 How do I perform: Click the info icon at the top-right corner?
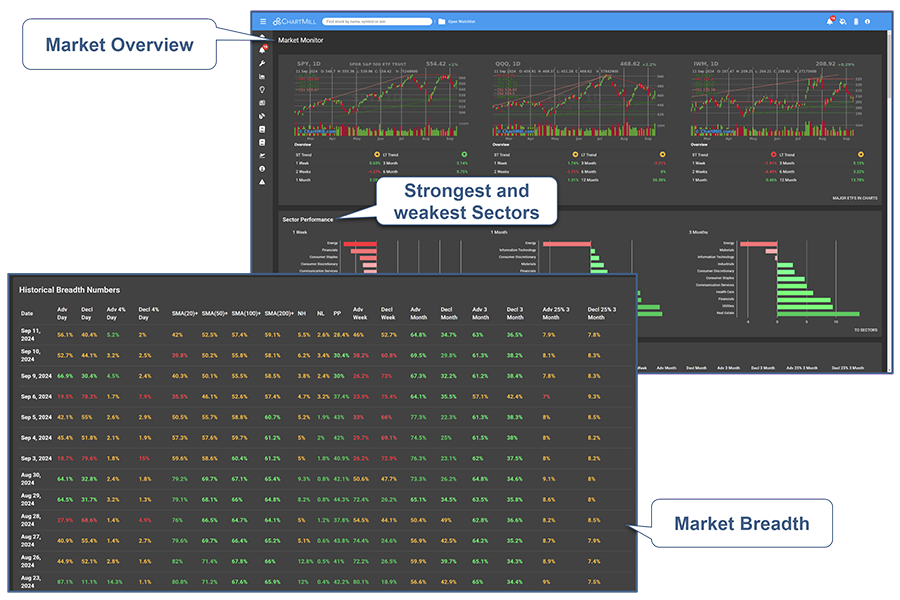tap(867, 20)
